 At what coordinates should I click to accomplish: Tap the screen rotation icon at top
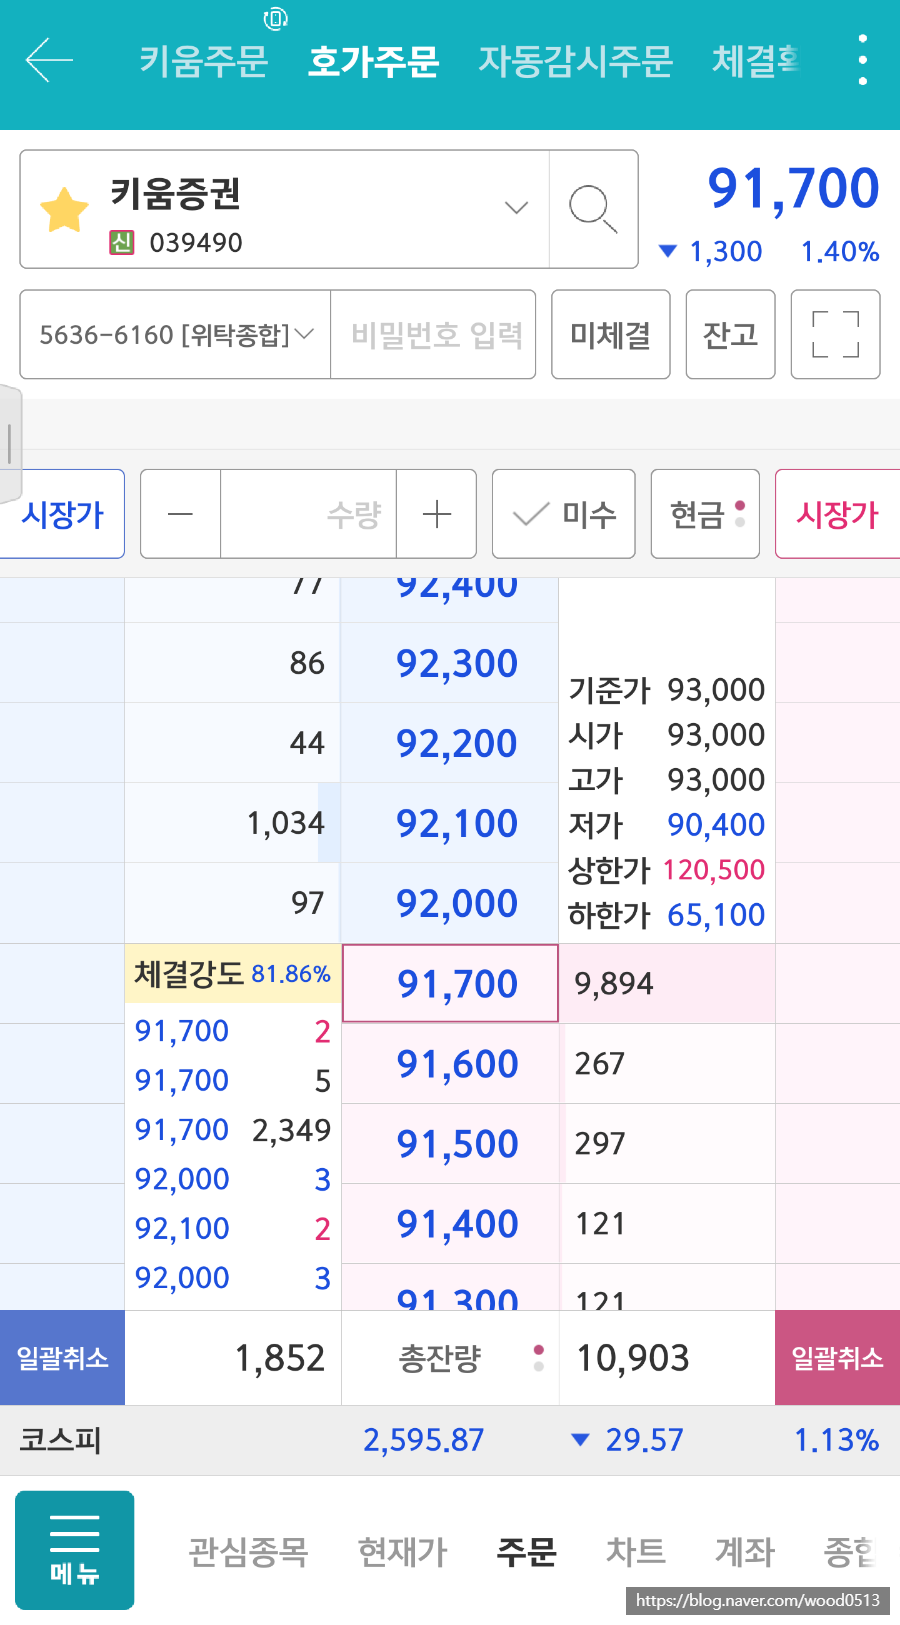coord(275,18)
